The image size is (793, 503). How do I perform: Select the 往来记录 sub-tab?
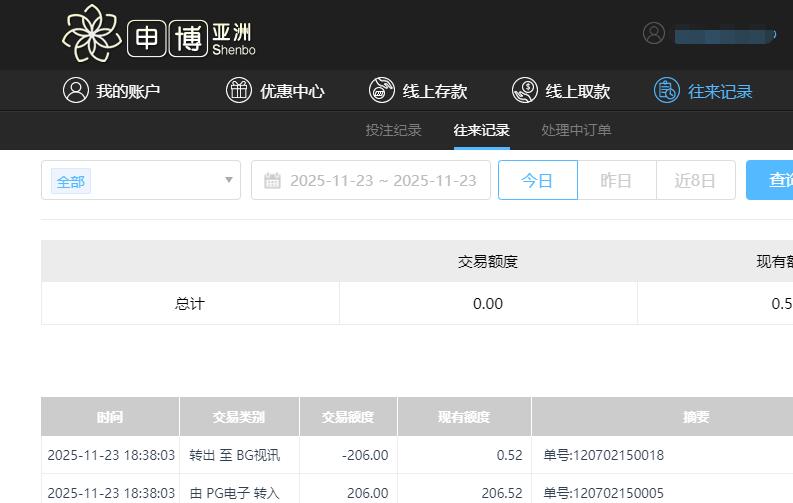click(481, 130)
